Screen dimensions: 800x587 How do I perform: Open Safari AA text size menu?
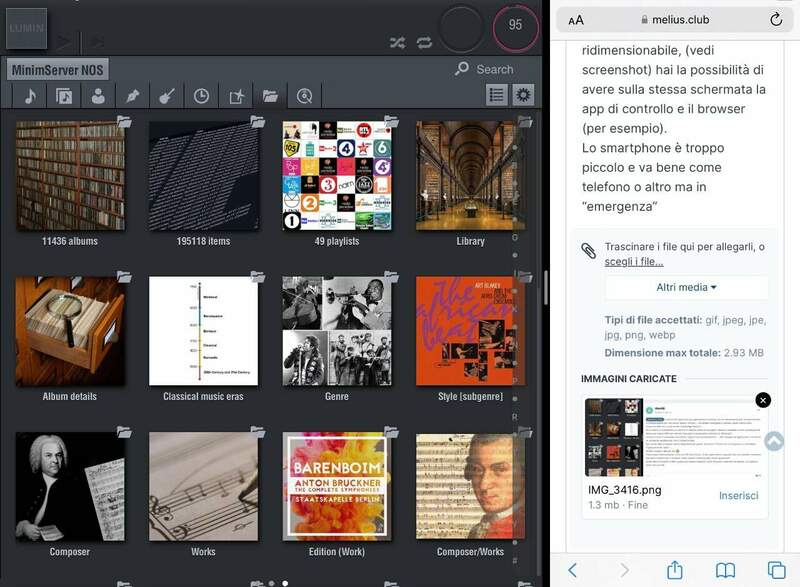pos(576,20)
